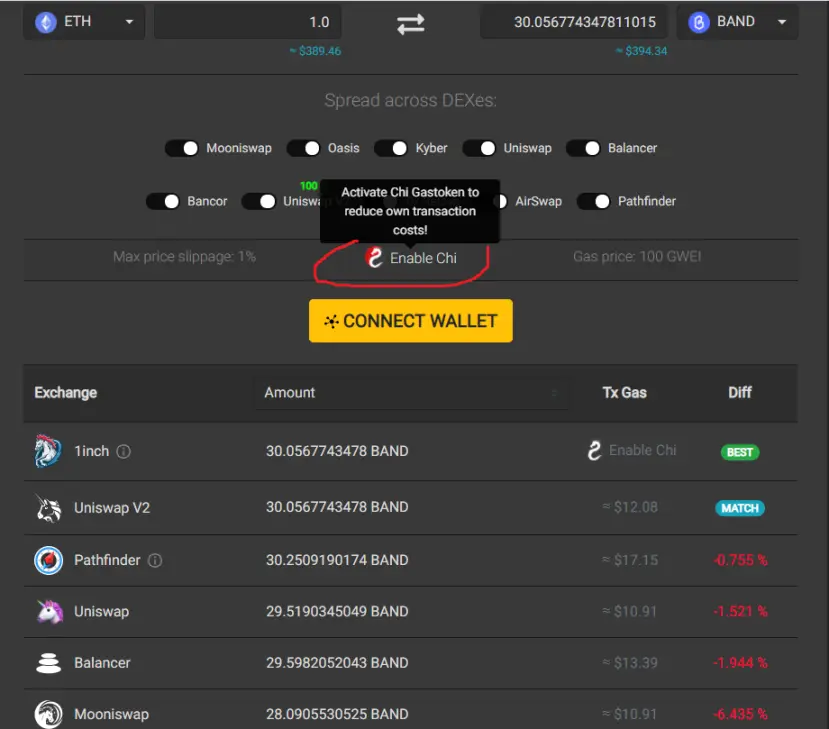Click the red Chi Gastoken icon
The height and width of the screenshot is (729, 829).
pos(374,258)
